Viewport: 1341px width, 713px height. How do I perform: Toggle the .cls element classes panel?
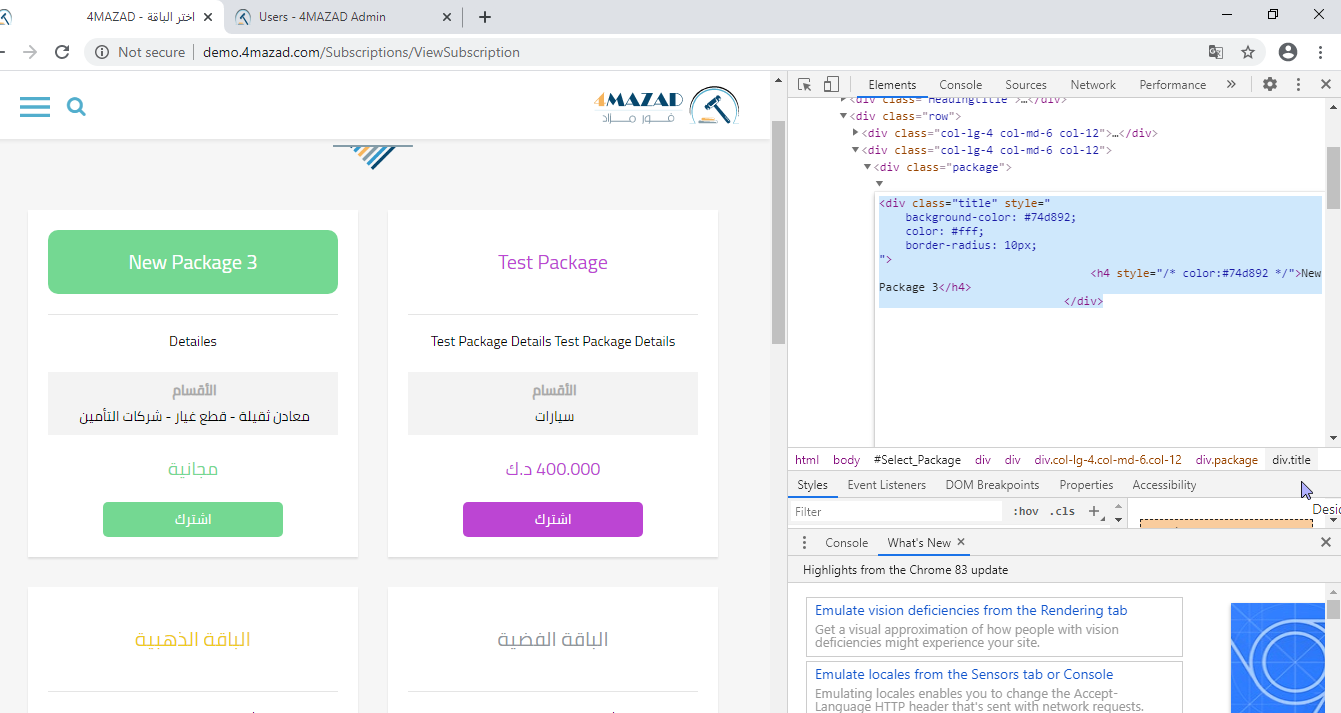[x=1062, y=511]
